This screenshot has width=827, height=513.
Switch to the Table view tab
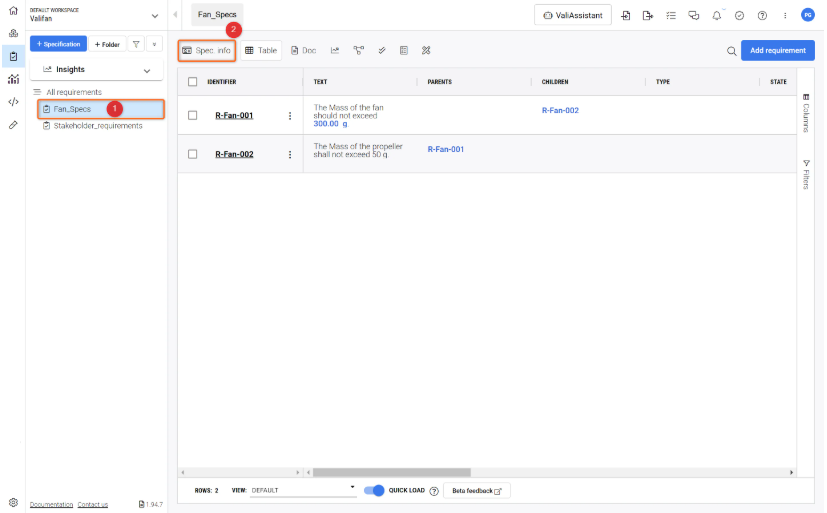tap(261, 51)
